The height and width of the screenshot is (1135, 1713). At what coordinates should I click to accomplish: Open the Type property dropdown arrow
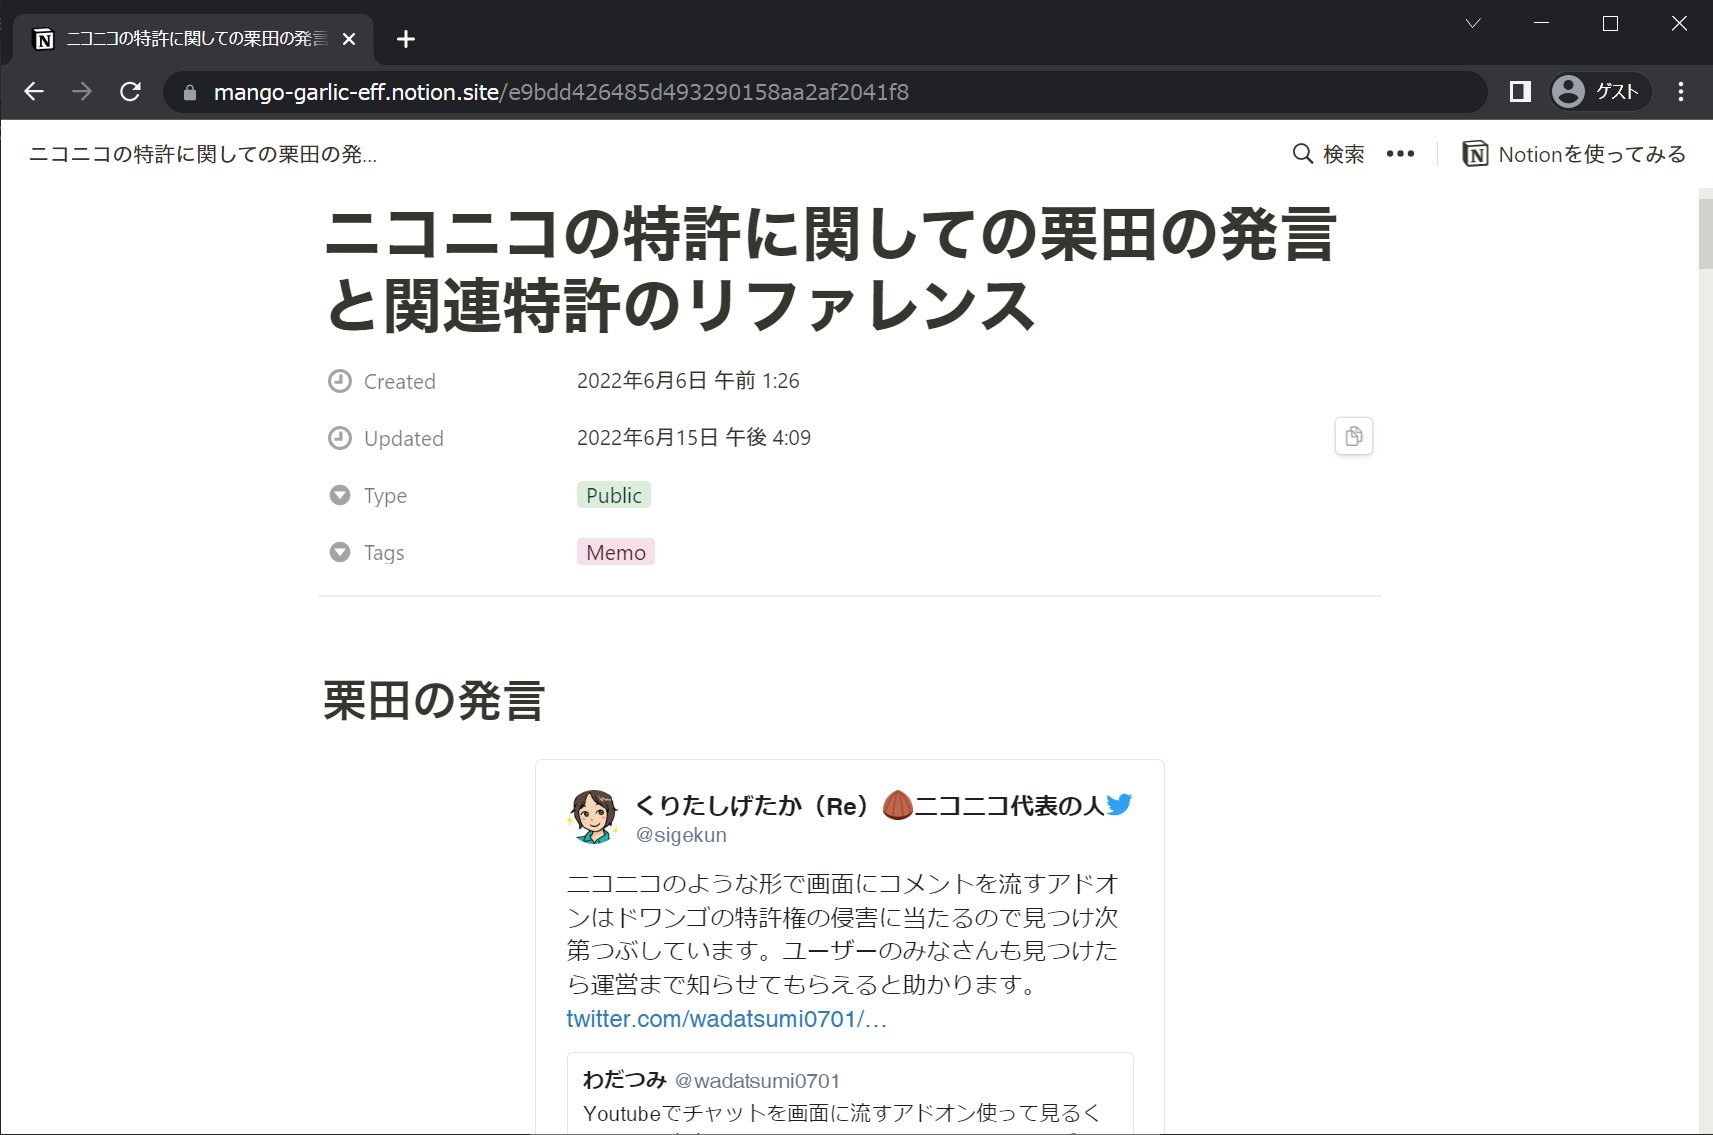pyautogui.click(x=339, y=495)
